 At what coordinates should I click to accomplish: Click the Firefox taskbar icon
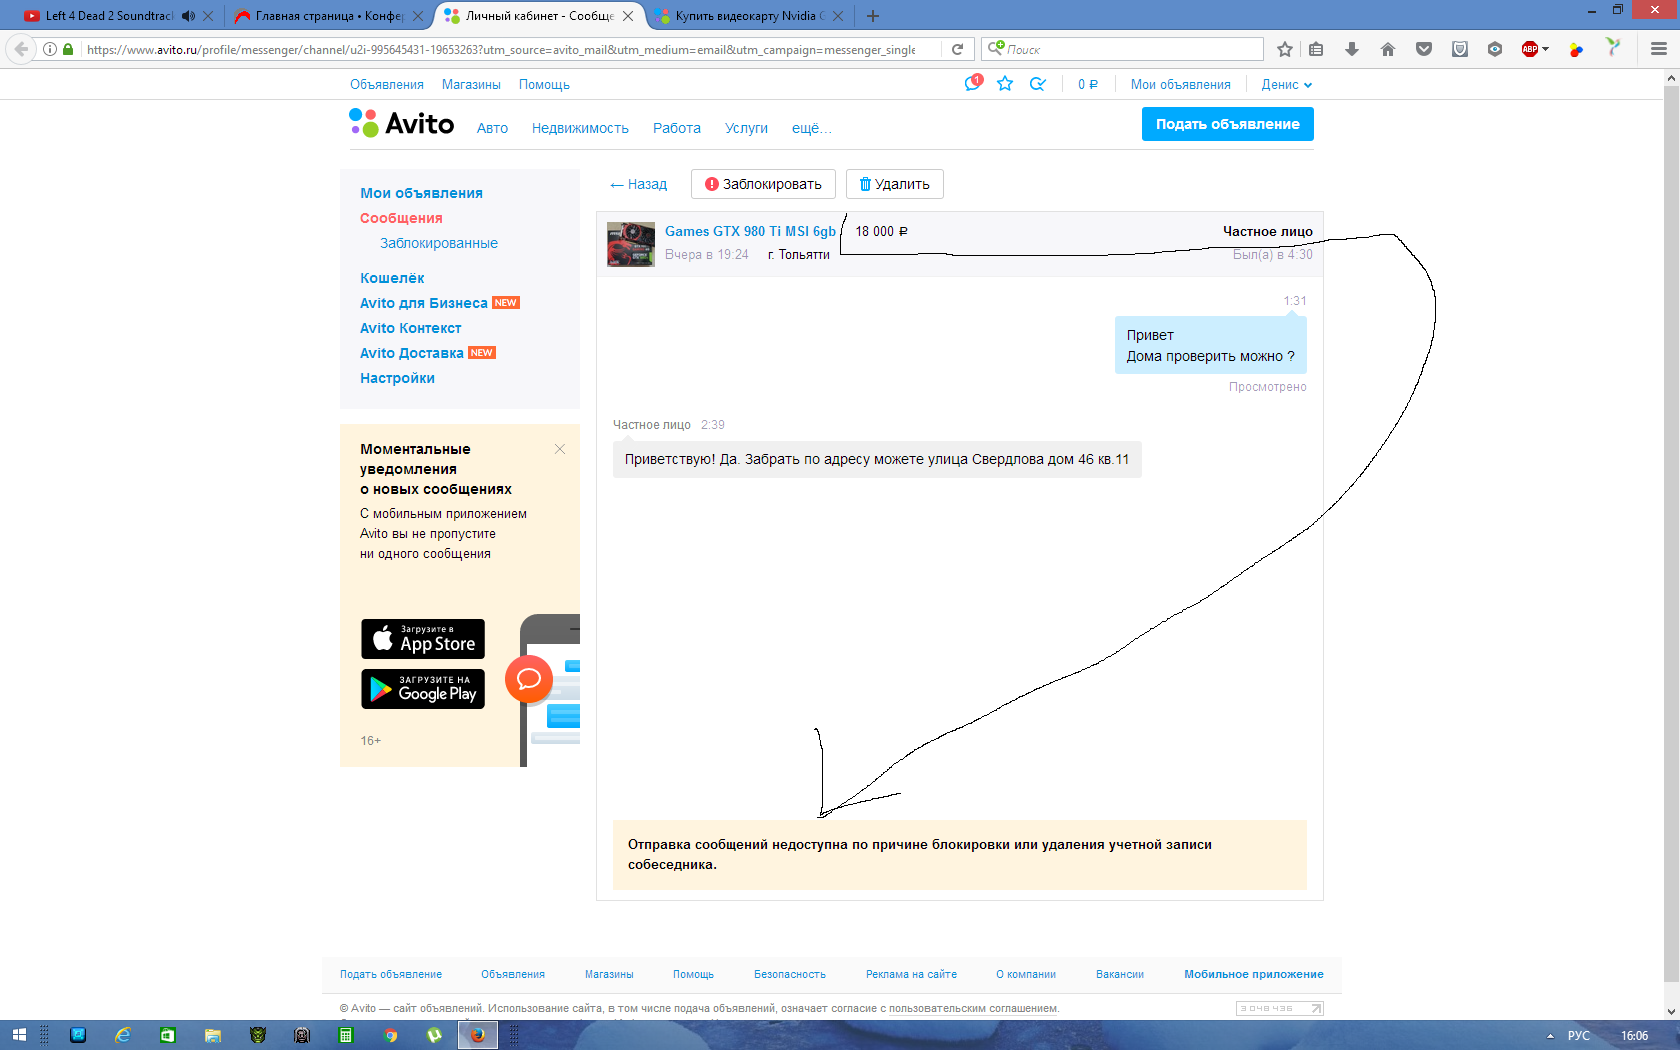(x=478, y=1035)
